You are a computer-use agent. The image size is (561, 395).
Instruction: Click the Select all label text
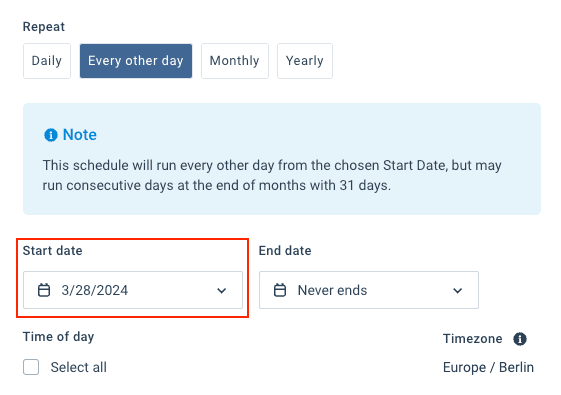[79, 367]
